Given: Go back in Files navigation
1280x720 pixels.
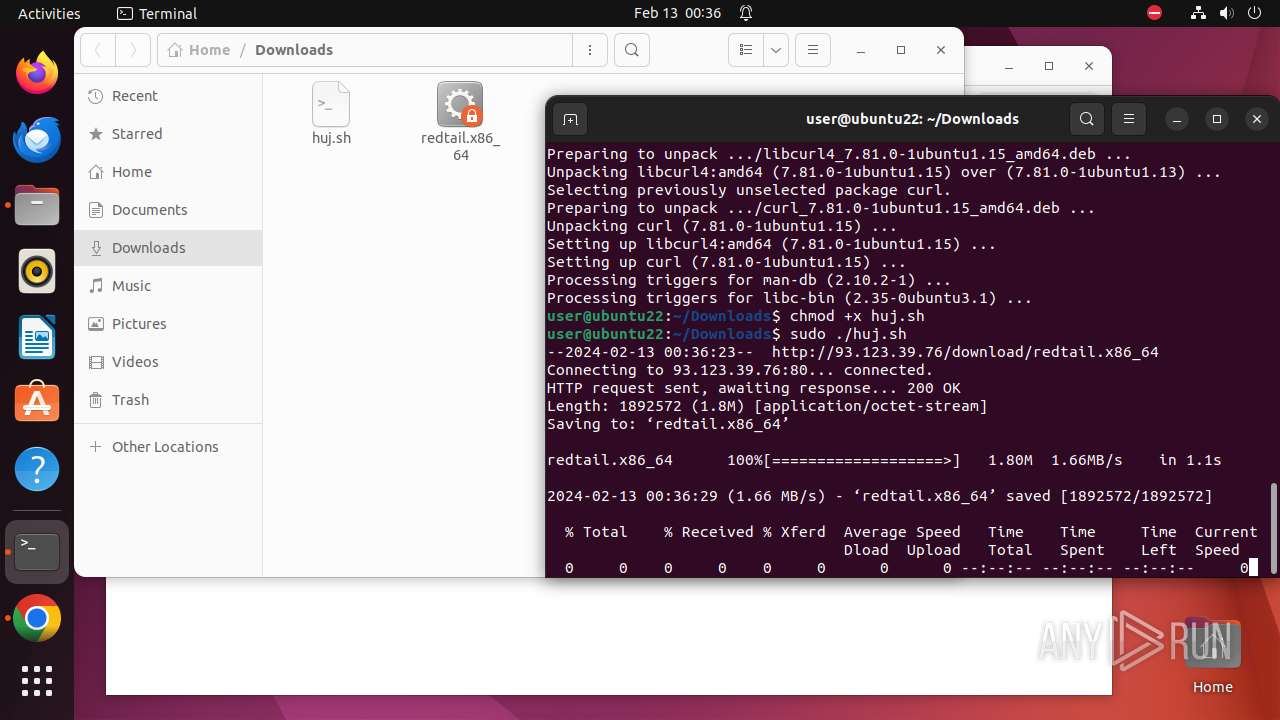Looking at the screenshot, I should pos(98,50).
